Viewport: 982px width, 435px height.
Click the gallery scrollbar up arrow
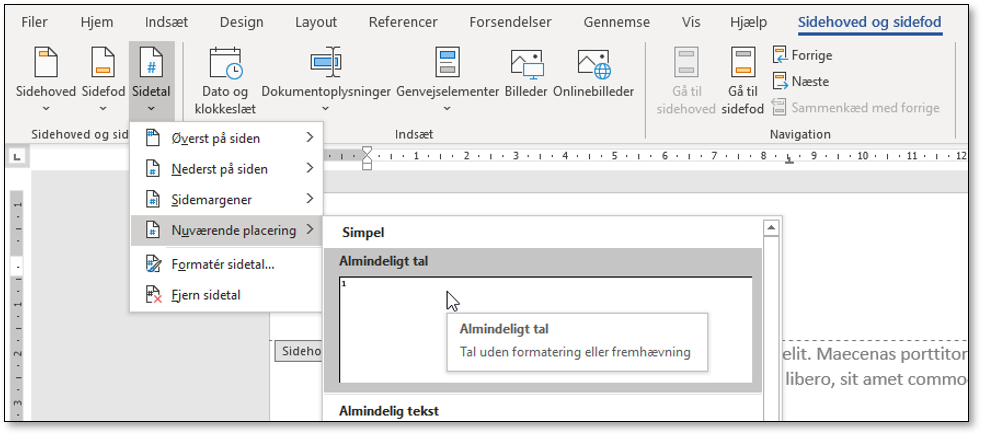tap(771, 229)
